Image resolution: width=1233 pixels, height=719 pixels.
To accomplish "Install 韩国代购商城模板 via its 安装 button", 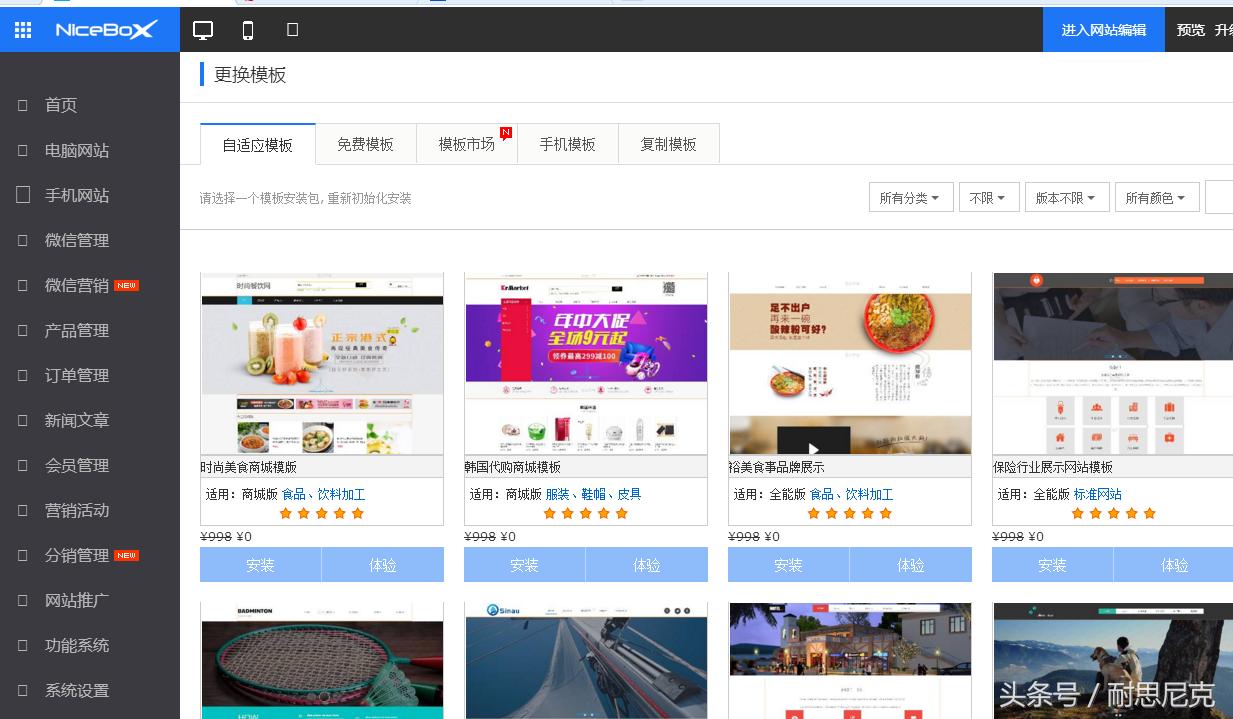I will pyautogui.click(x=523, y=564).
